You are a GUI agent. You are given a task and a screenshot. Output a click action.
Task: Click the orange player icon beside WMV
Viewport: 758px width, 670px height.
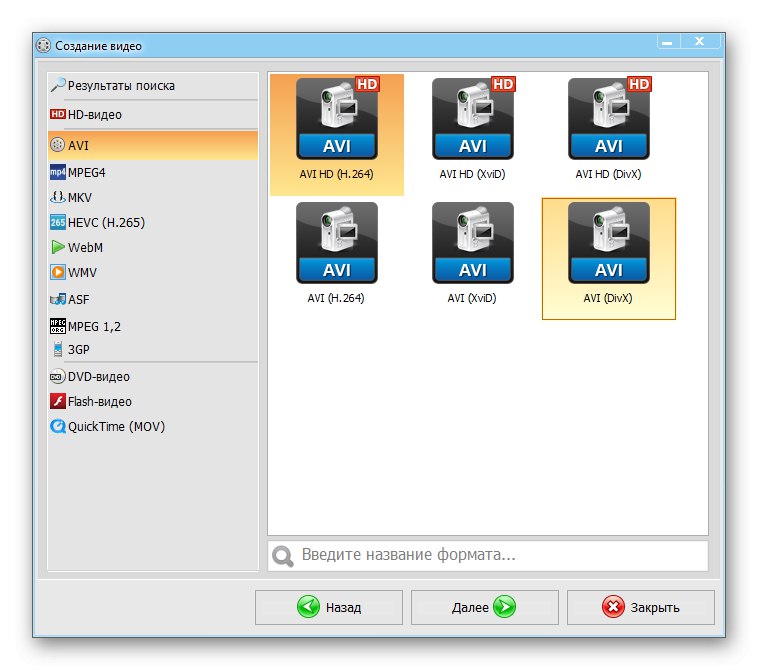click(58, 272)
